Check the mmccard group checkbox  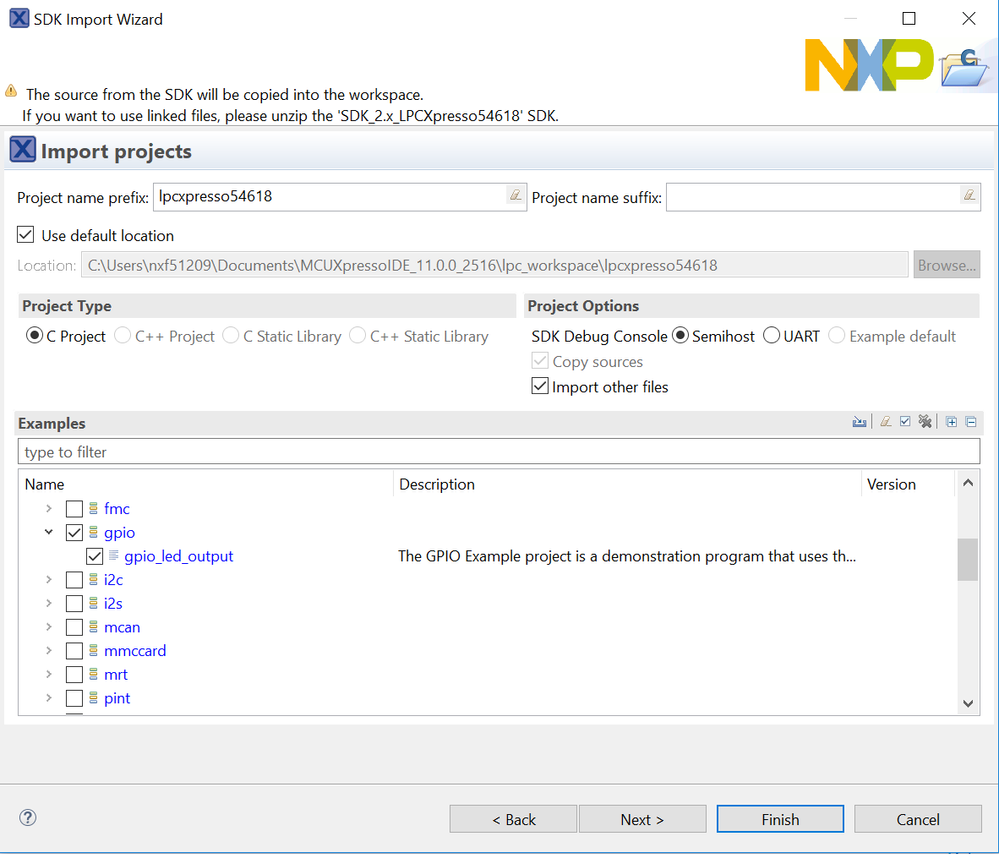75,651
